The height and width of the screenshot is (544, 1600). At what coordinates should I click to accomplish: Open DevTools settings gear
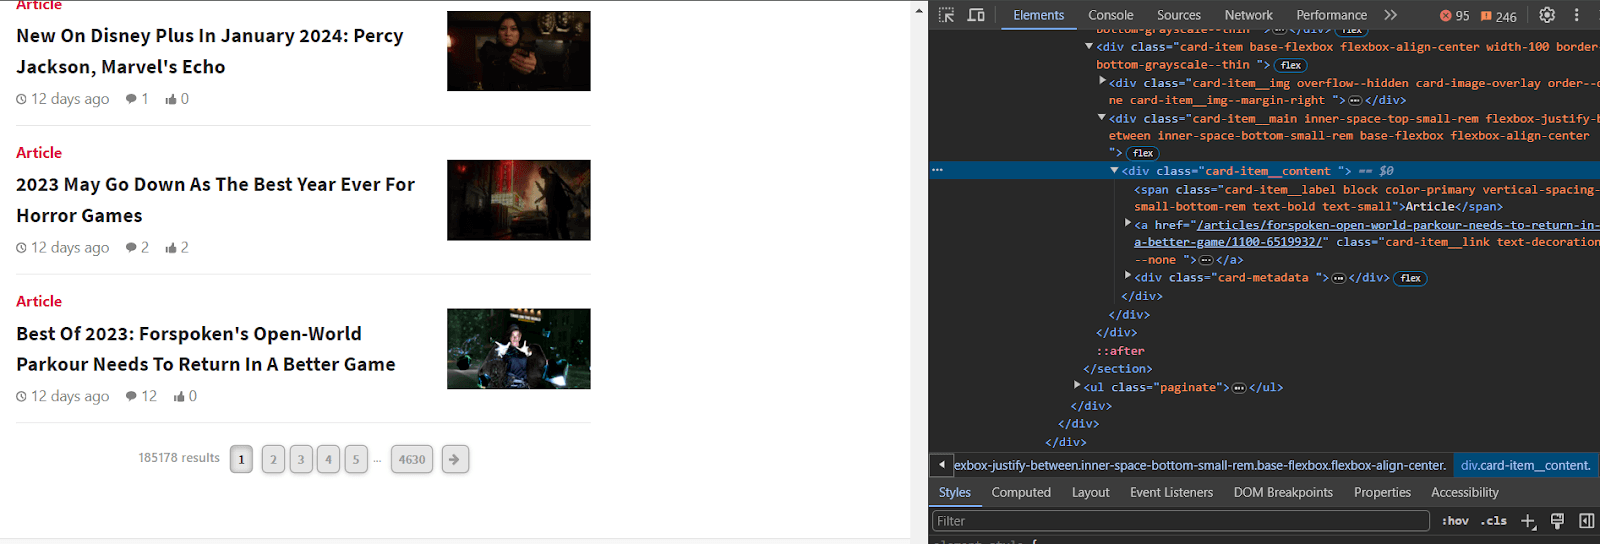click(x=1547, y=15)
